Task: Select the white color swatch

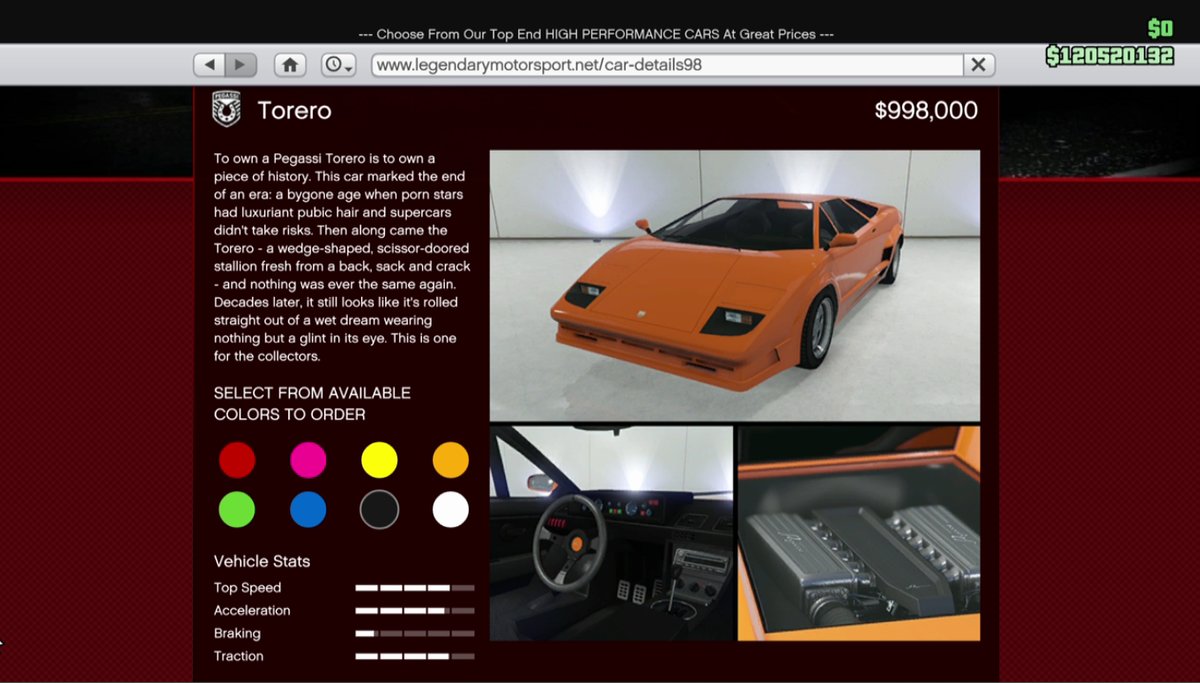Action: pyautogui.click(x=450, y=509)
